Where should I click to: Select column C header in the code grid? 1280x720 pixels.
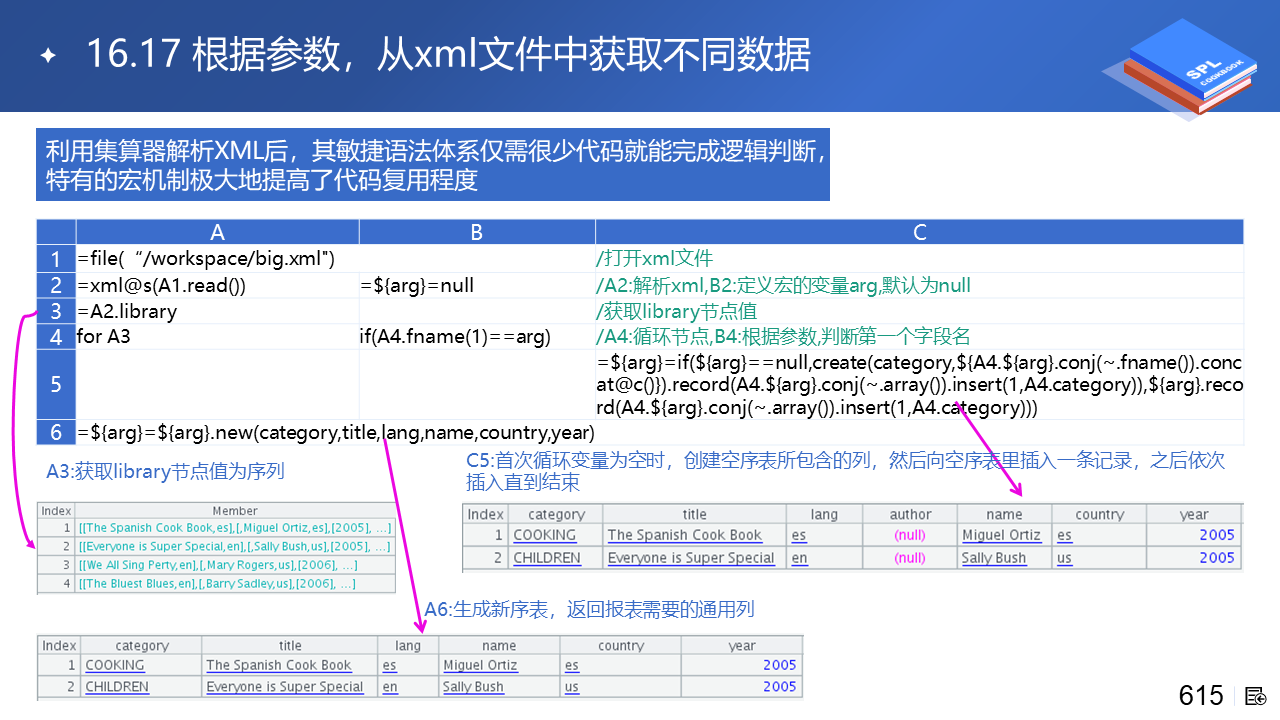(x=919, y=232)
